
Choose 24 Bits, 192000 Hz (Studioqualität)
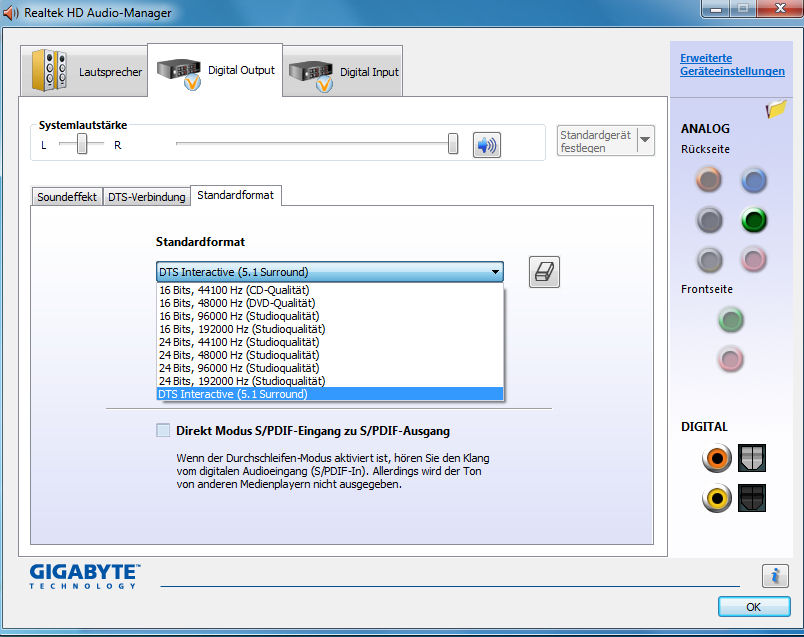330,381
